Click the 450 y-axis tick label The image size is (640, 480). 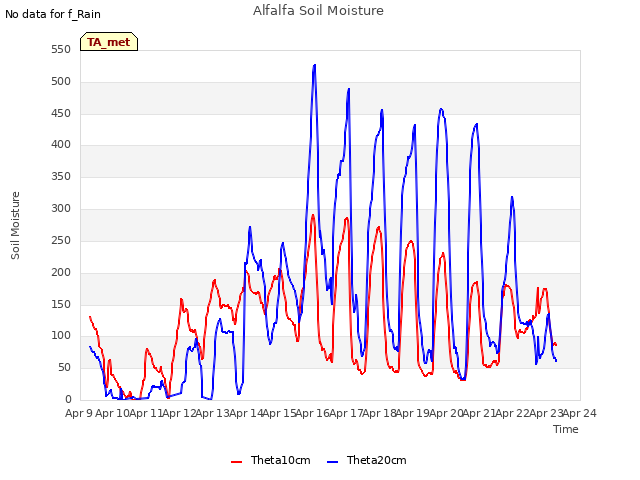[61, 113]
